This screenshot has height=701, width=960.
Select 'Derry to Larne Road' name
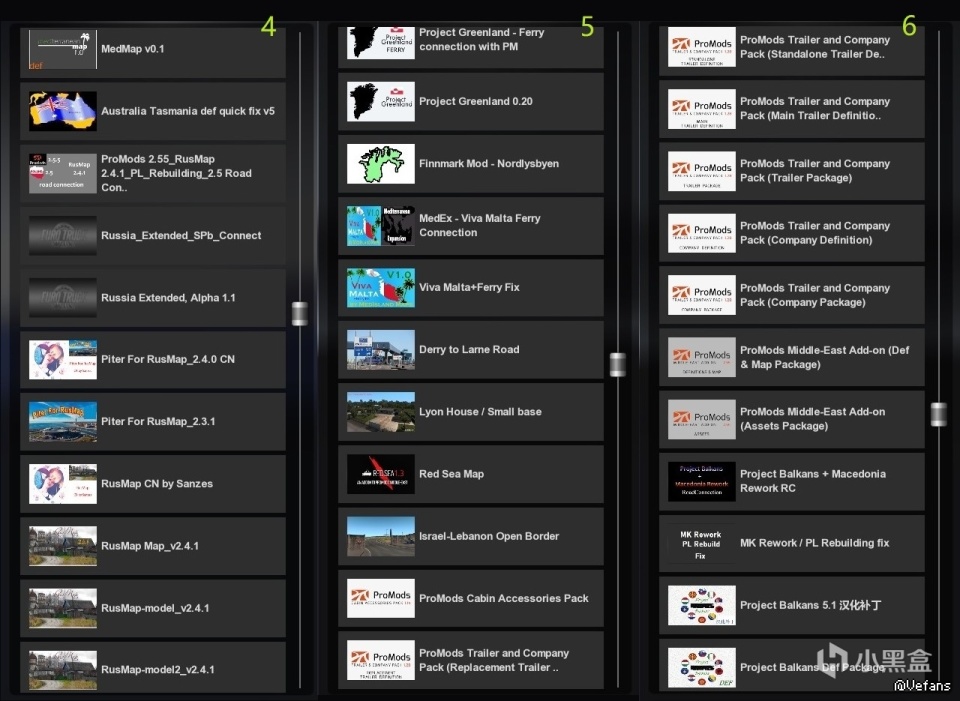pyautogui.click(x=469, y=350)
